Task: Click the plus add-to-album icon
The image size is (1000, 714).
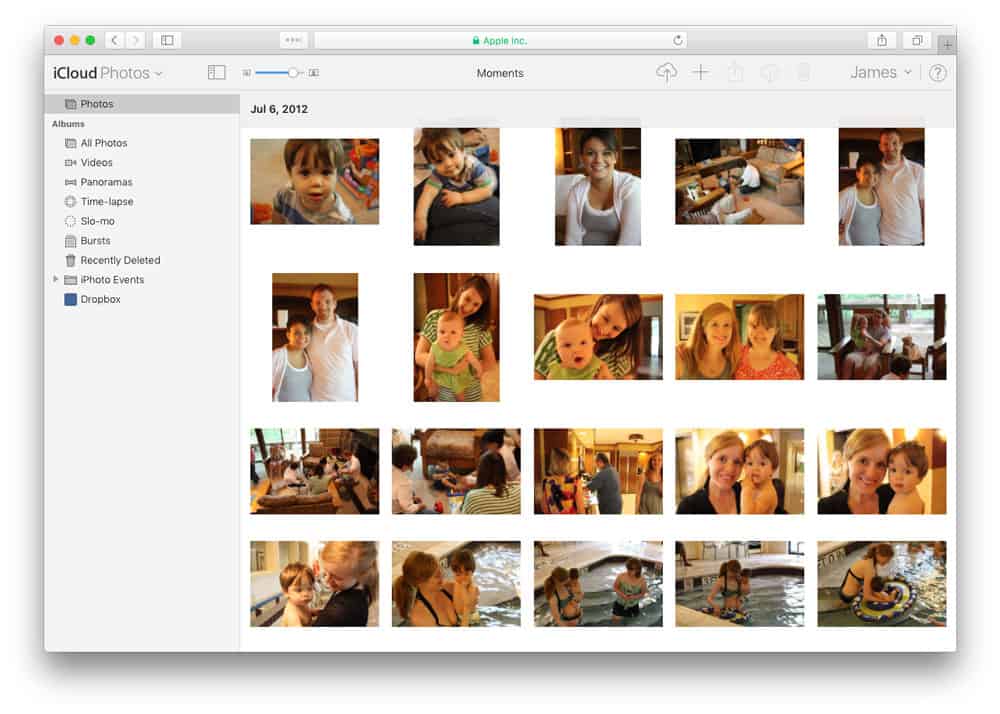Action: pos(701,72)
